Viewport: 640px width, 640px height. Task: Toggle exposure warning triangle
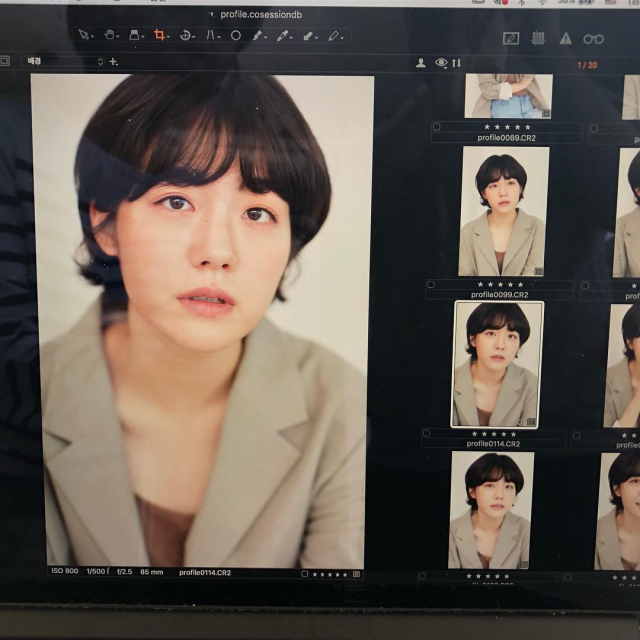click(565, 39)
